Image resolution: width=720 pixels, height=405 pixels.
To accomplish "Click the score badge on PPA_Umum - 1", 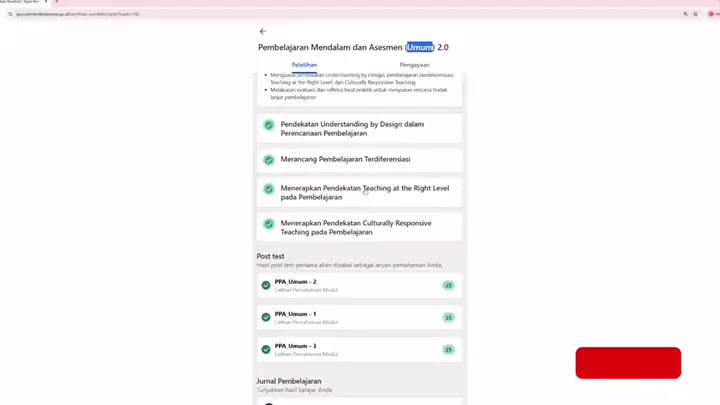I will click(448, 317).
